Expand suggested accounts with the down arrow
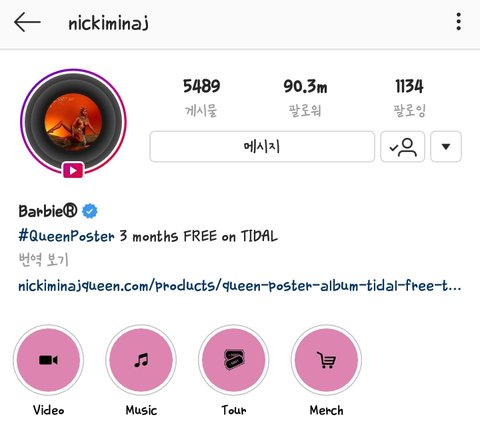The image size is (480, 435). coord(446,147)
